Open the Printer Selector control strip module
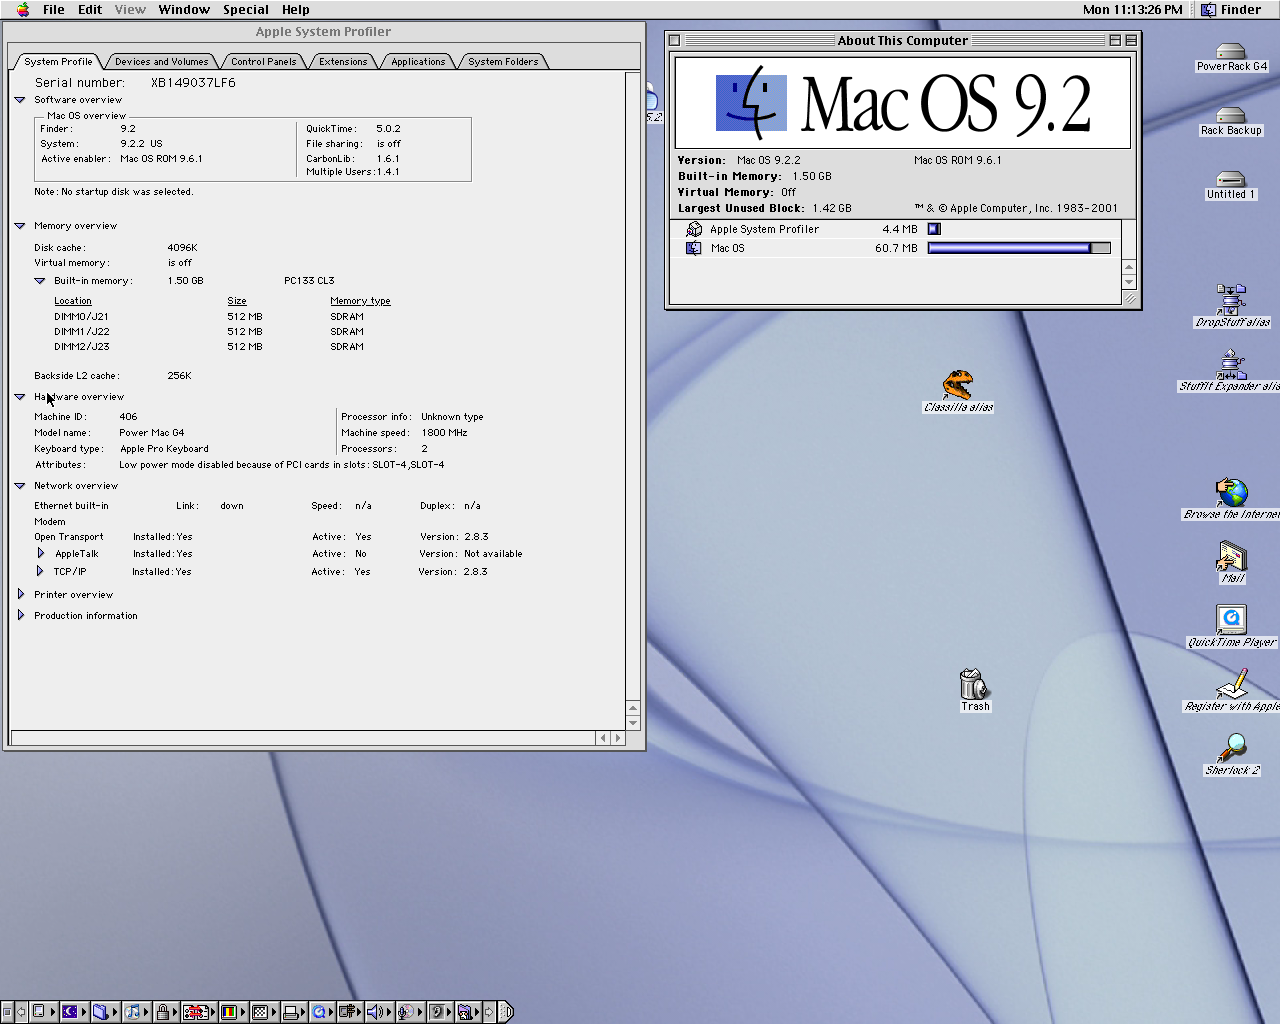This screenshot has height=1024, width=1280. point(294,1012)
